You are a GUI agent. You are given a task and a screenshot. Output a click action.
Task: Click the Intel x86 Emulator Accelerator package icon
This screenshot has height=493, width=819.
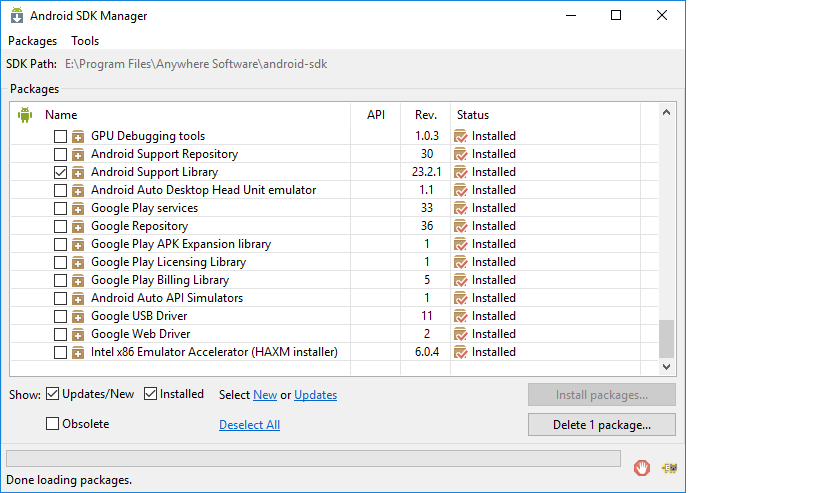coord(78,352)
